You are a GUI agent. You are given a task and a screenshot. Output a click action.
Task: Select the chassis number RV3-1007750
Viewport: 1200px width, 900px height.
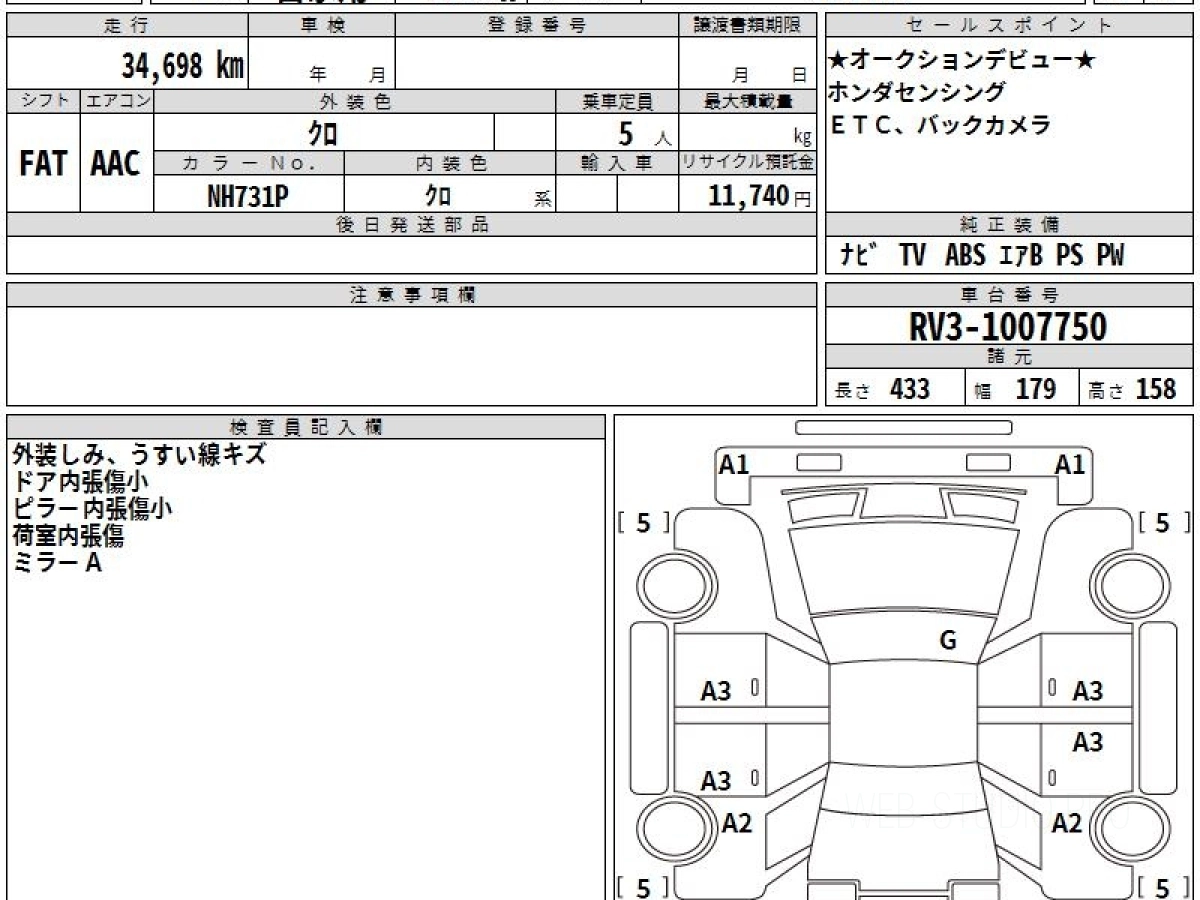coord(1007,327)
